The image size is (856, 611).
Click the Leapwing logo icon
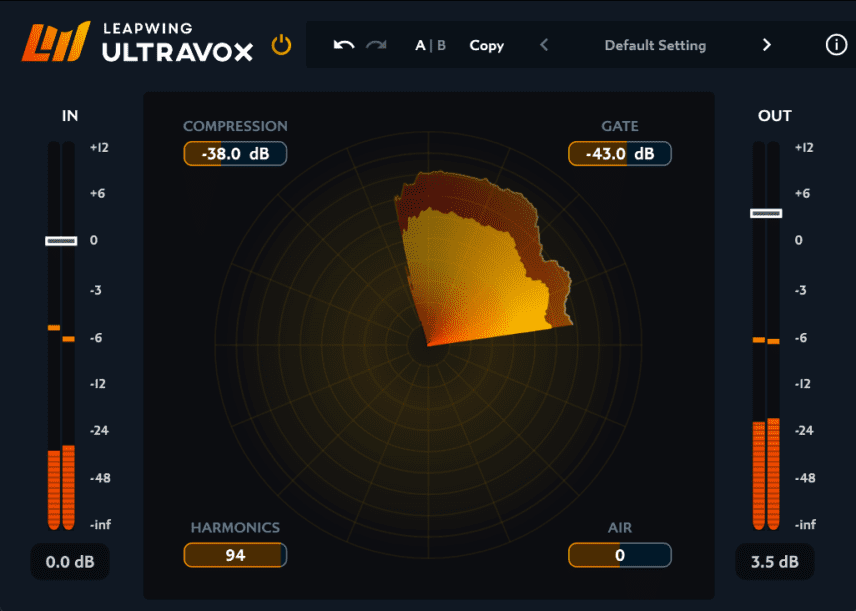(x=55, y=41)
